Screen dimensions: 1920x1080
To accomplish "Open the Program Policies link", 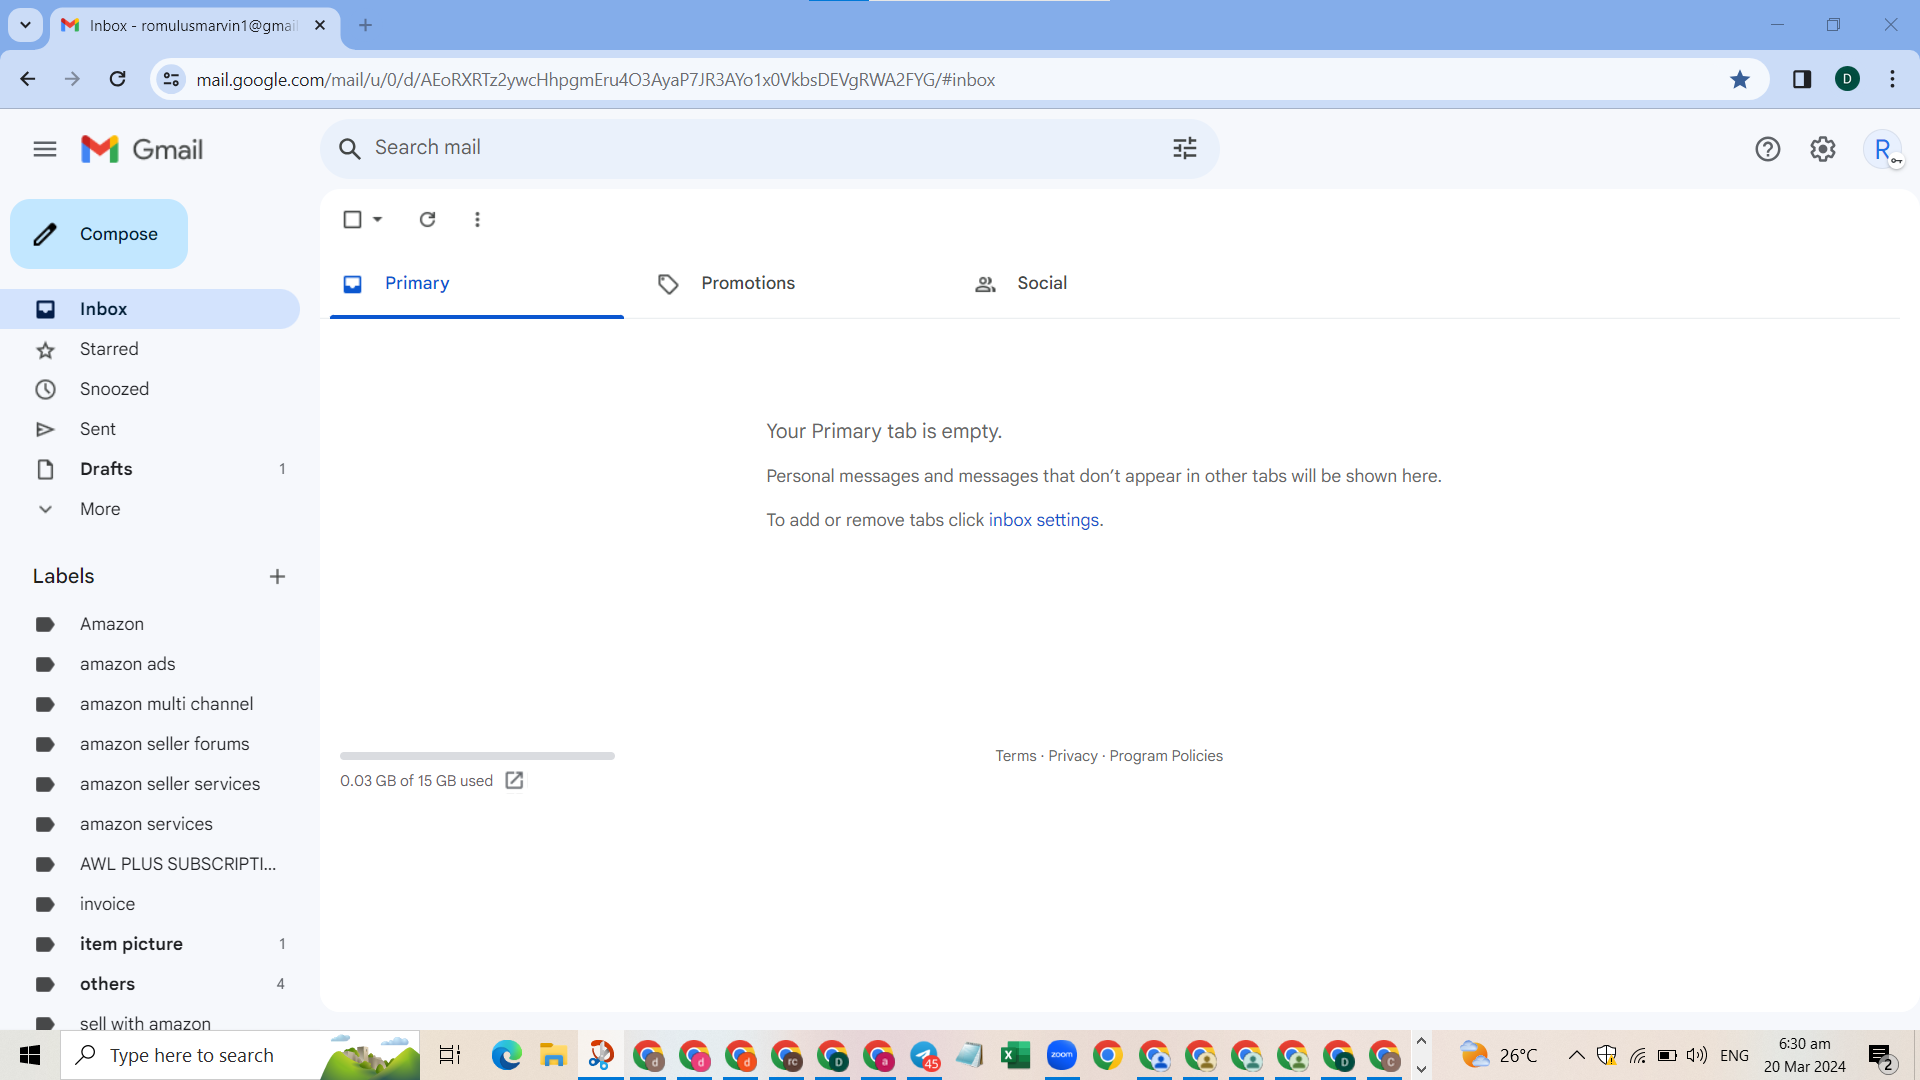I will (1166, 756).
